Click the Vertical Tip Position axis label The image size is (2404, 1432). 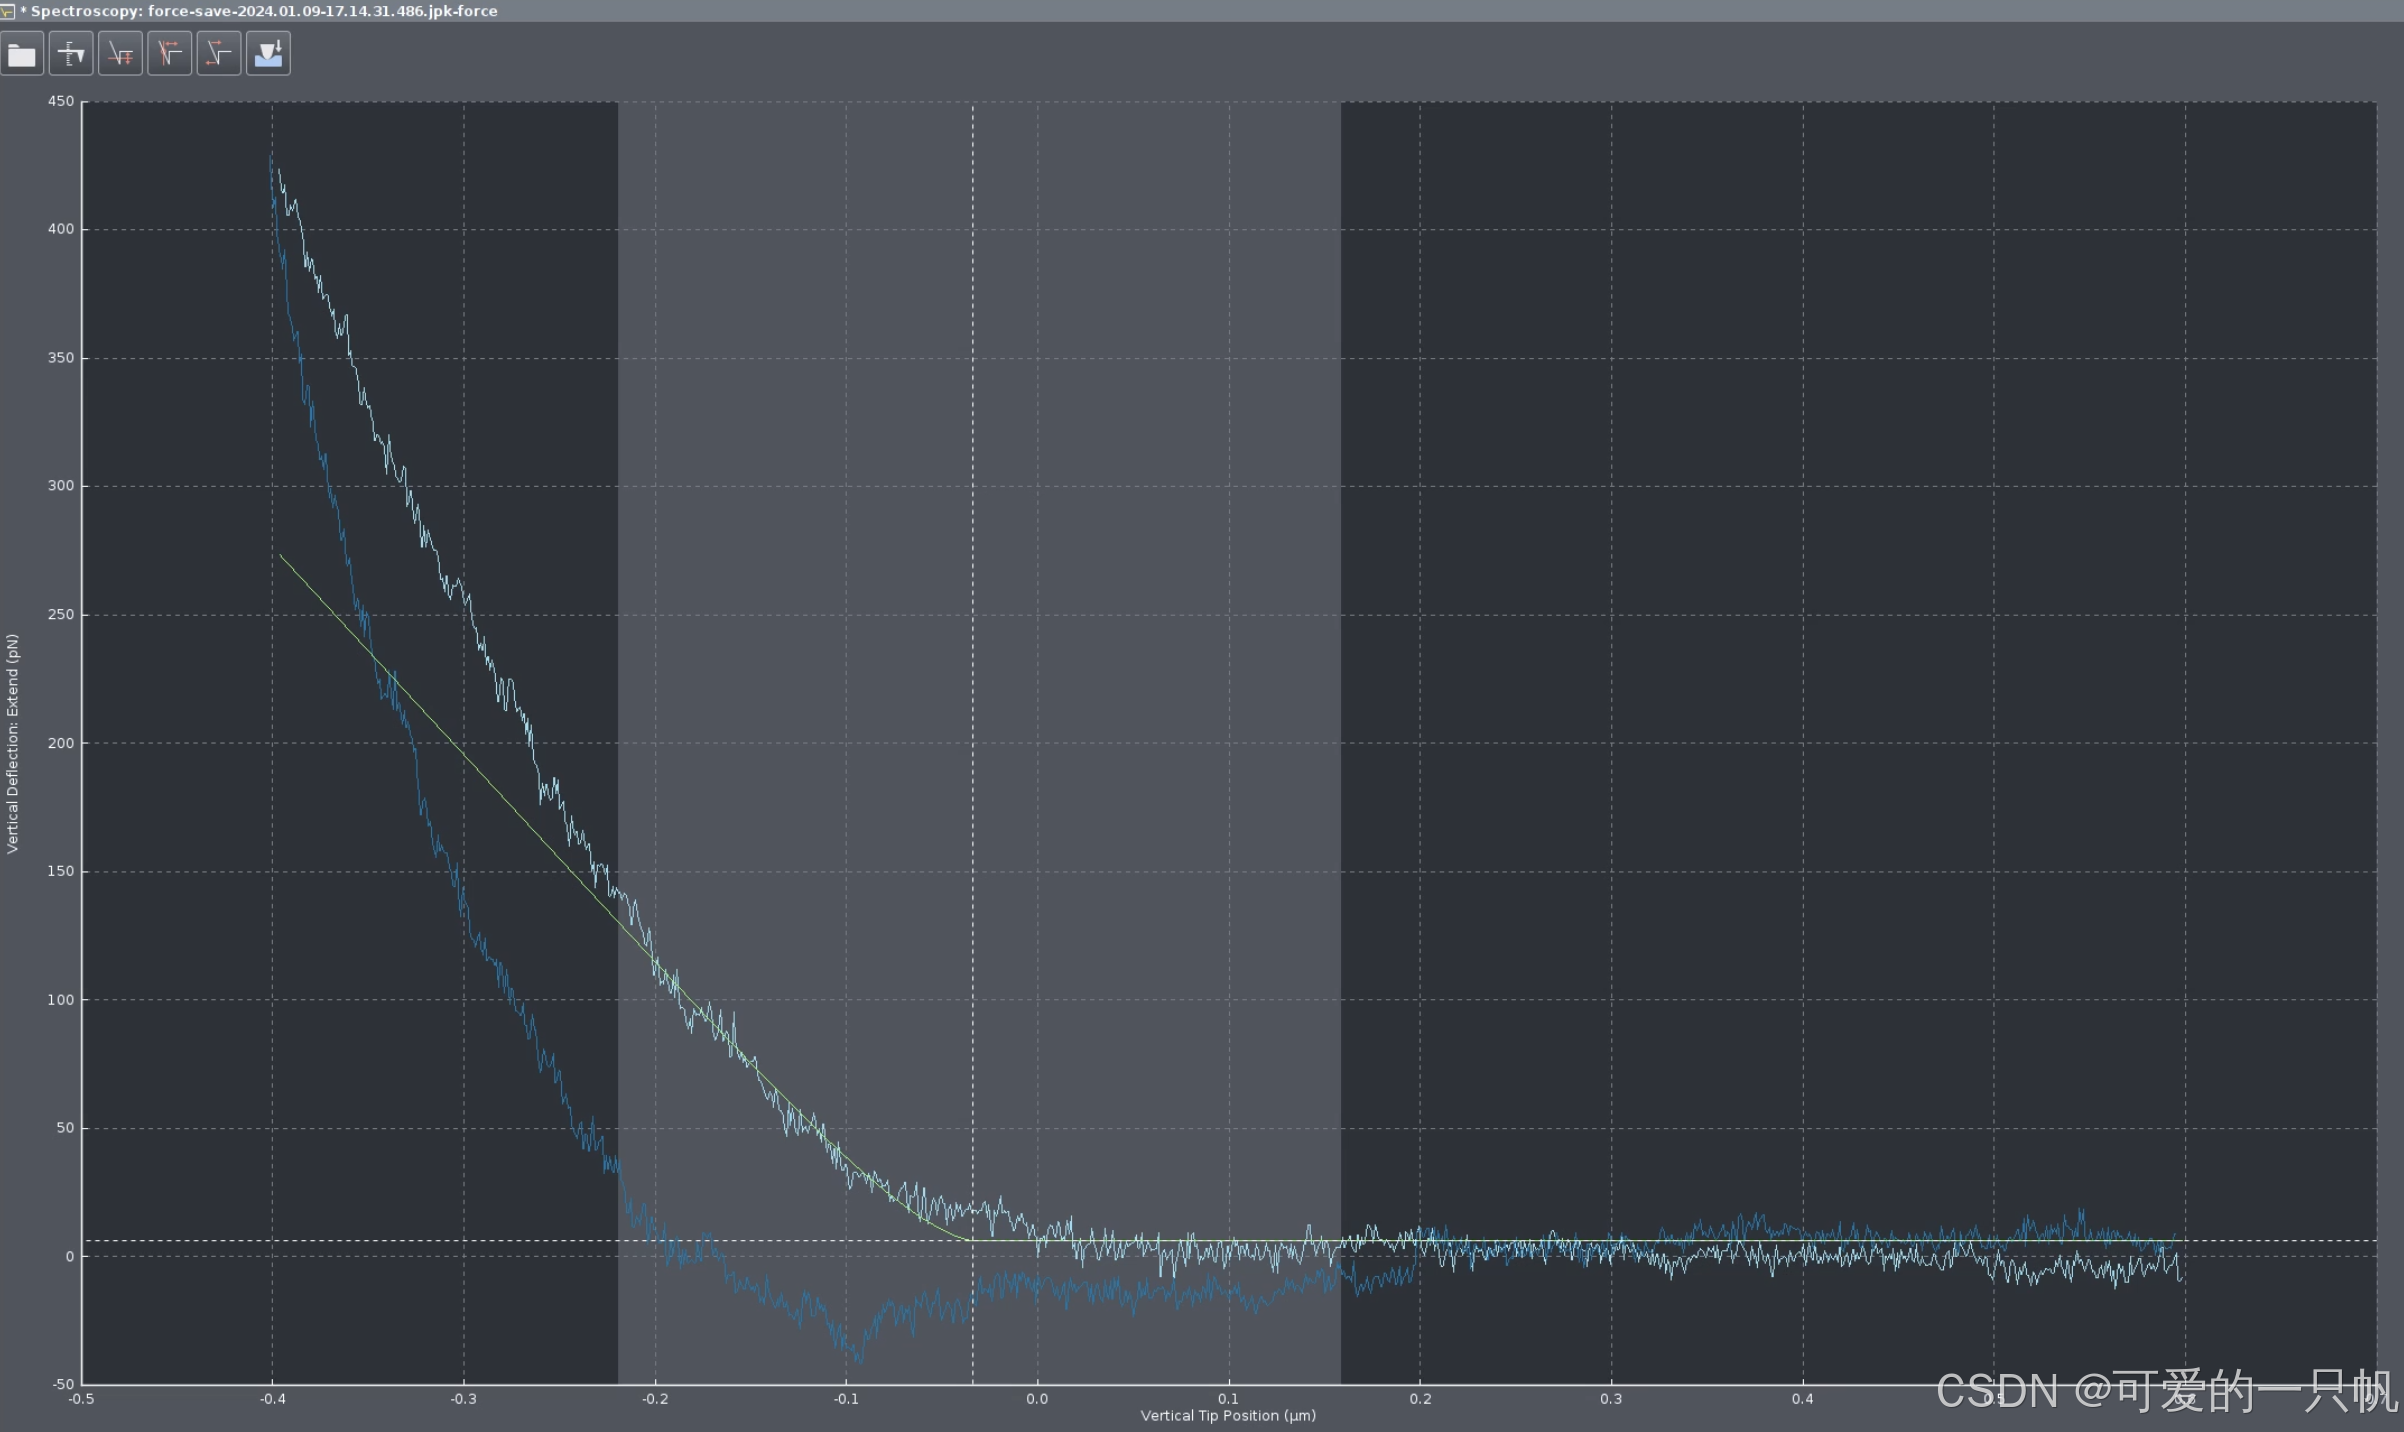(1227, 1416)
